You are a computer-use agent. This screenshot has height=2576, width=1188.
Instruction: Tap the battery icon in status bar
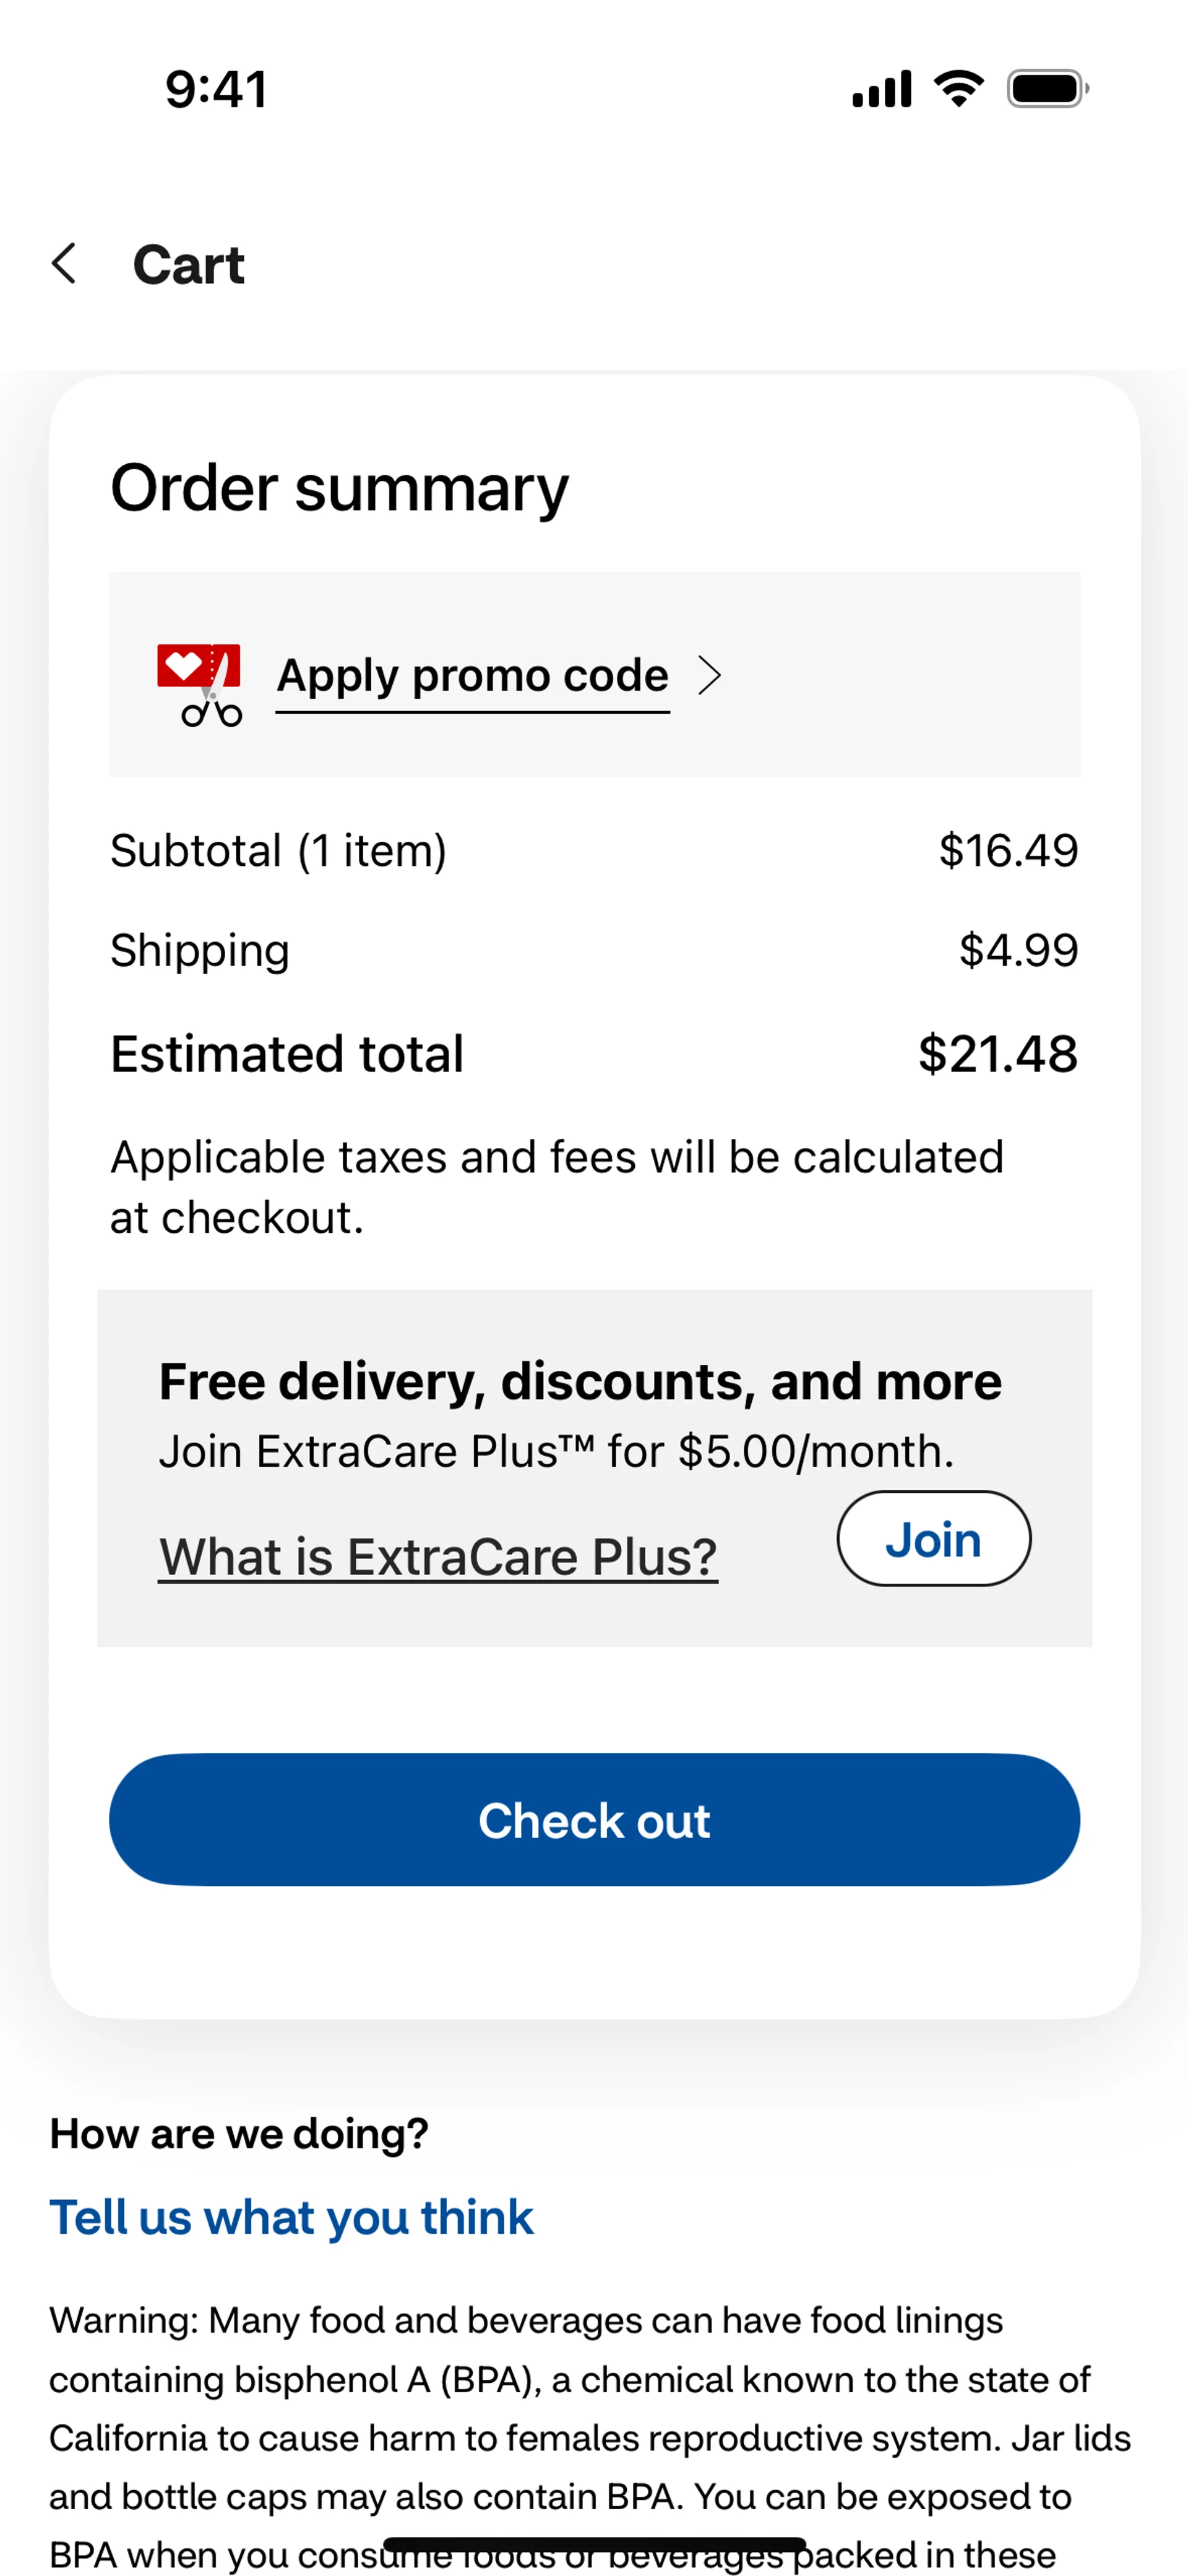click(x=1047, y=89)
